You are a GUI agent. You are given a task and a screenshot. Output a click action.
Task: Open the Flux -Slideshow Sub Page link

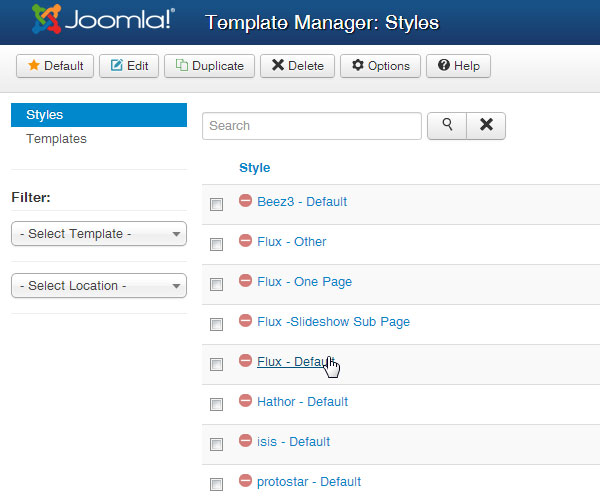pyautogui.click(x=333, y=322)
